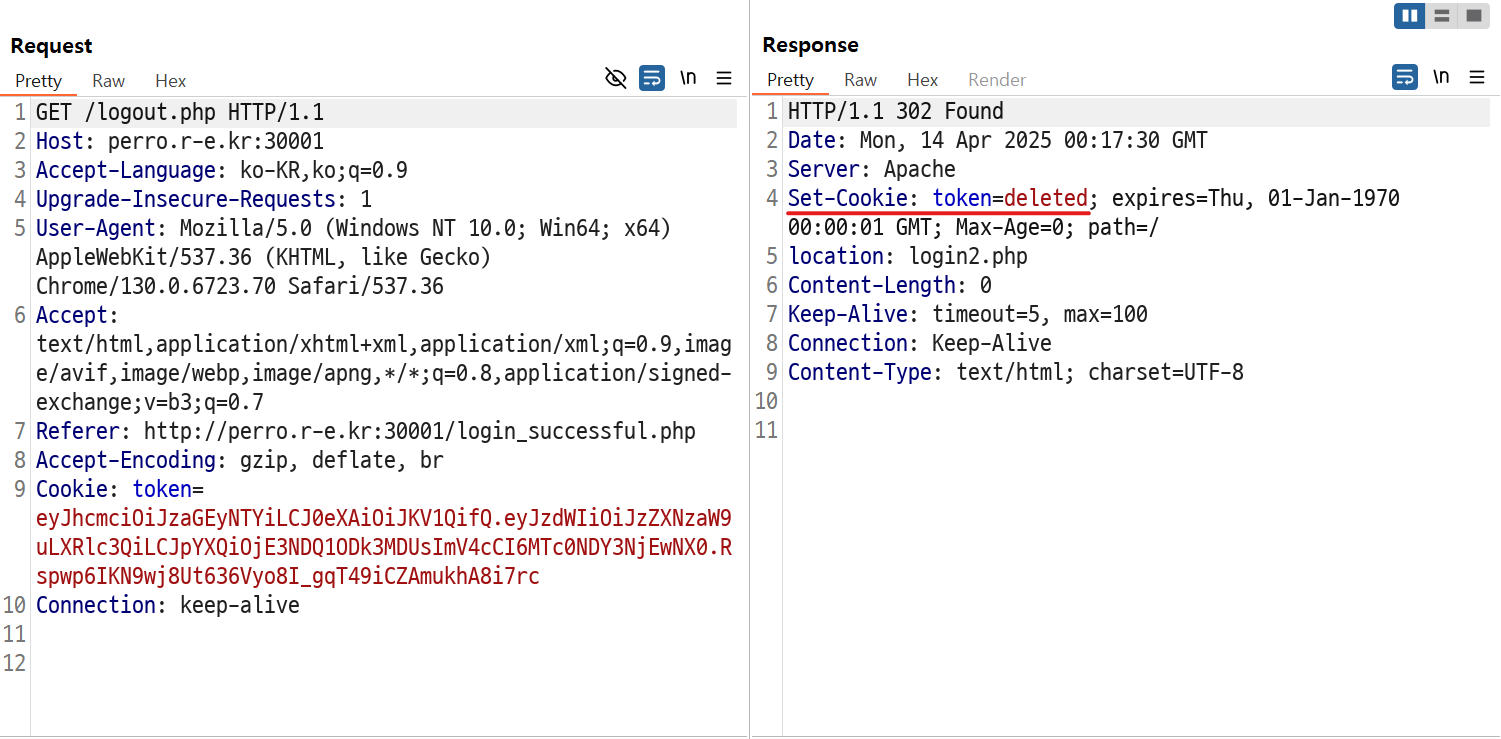Select the side-by-side split layout icon

1410,16
